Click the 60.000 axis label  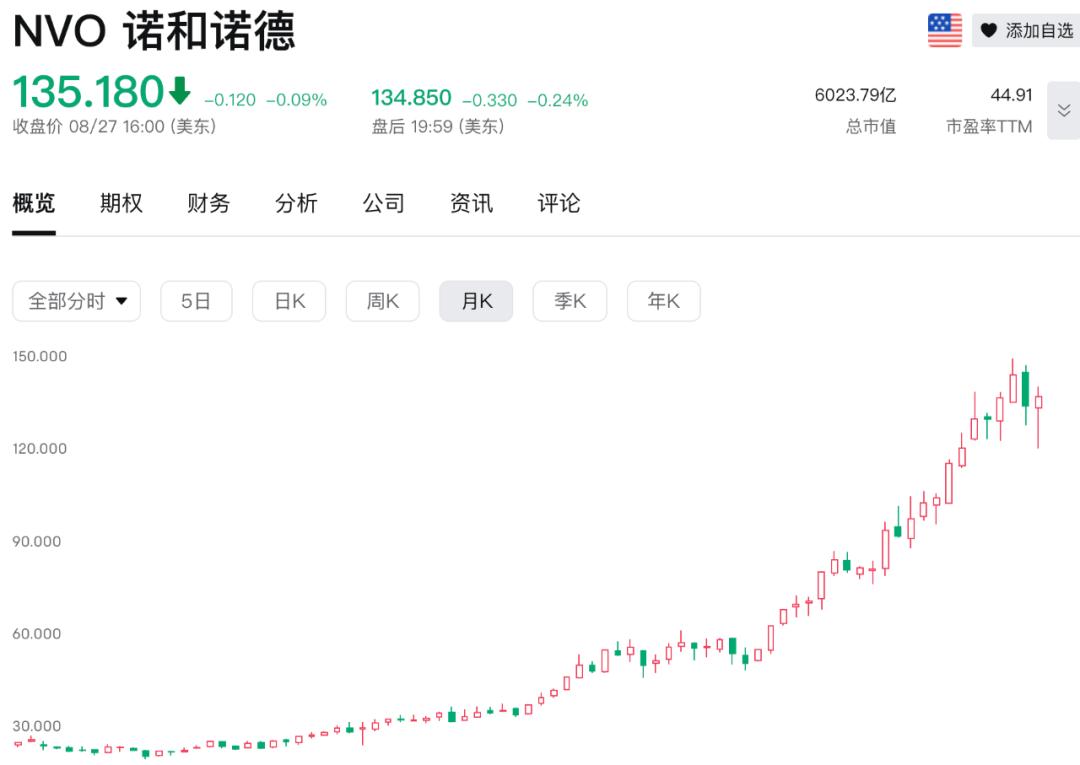tap(37, 634)
